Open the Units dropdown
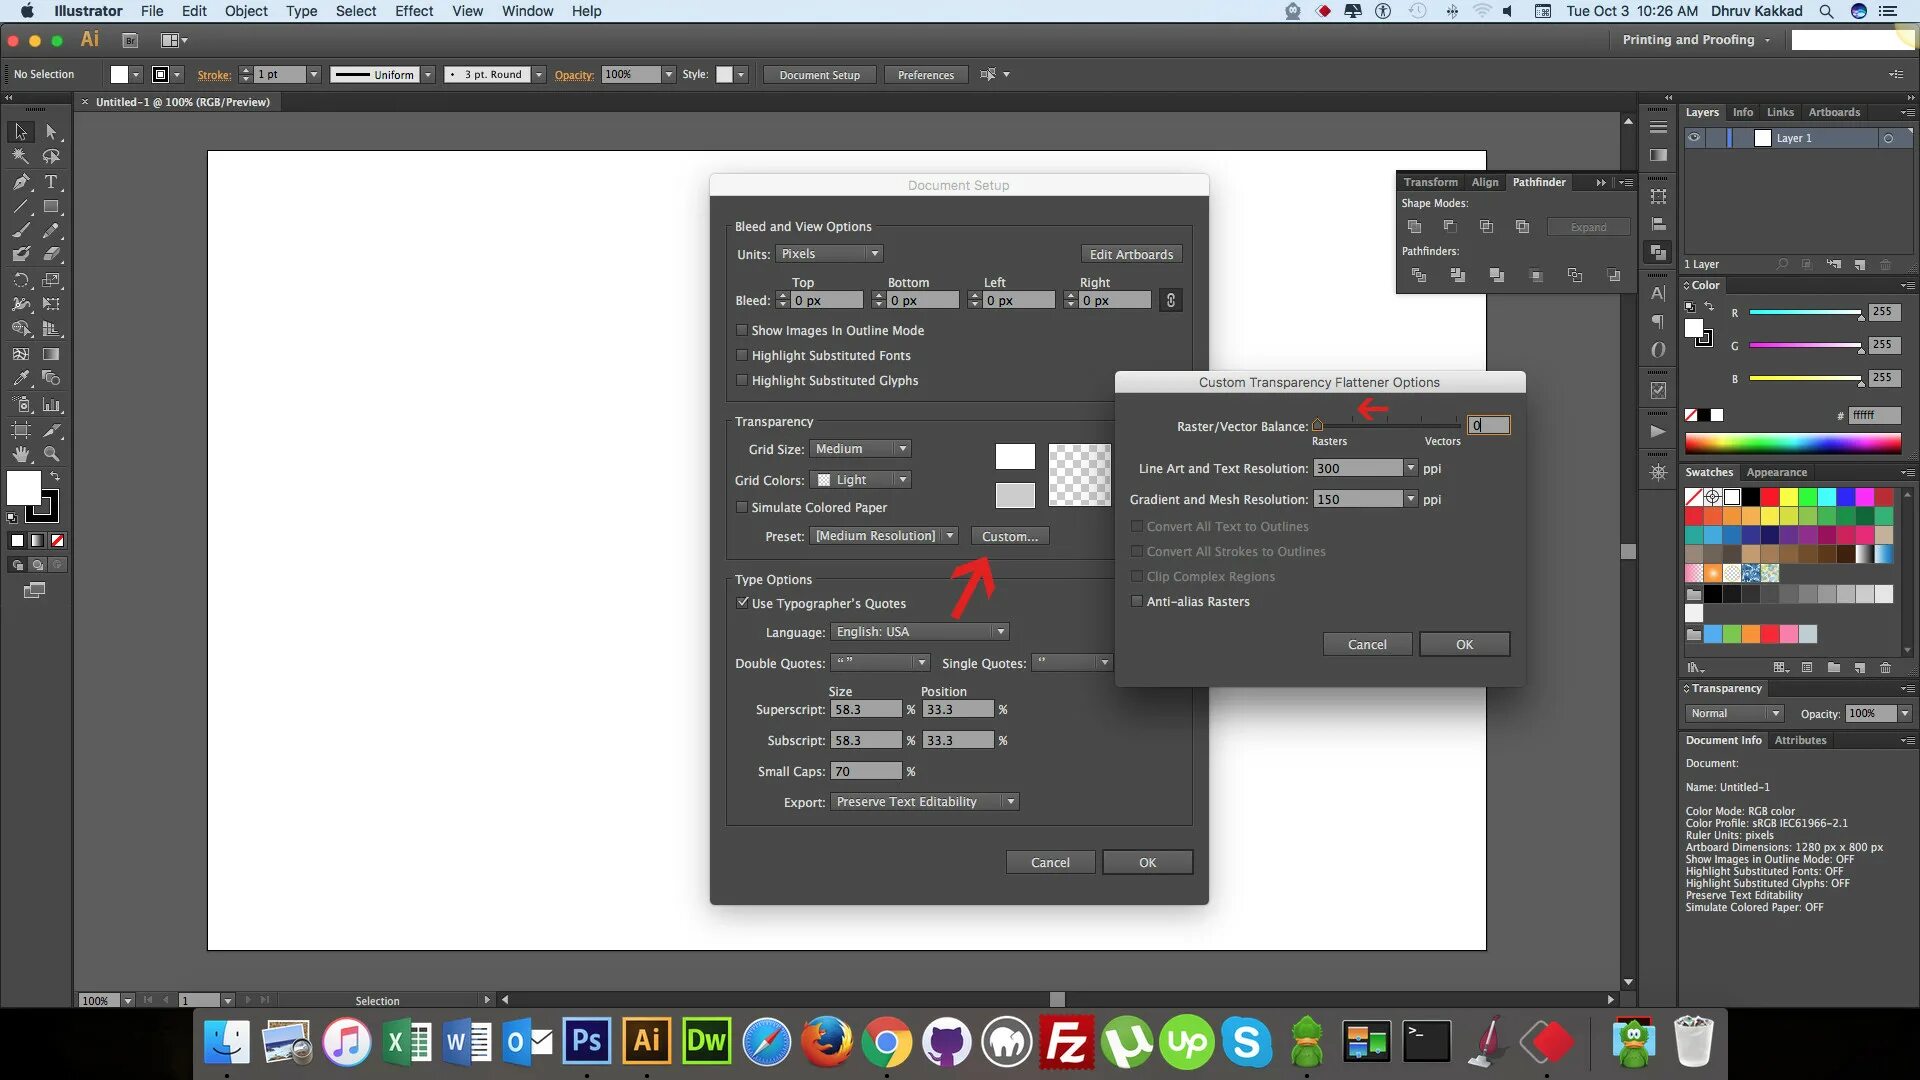This screenshot has width=1920, height=1080. tap(829, 254)
